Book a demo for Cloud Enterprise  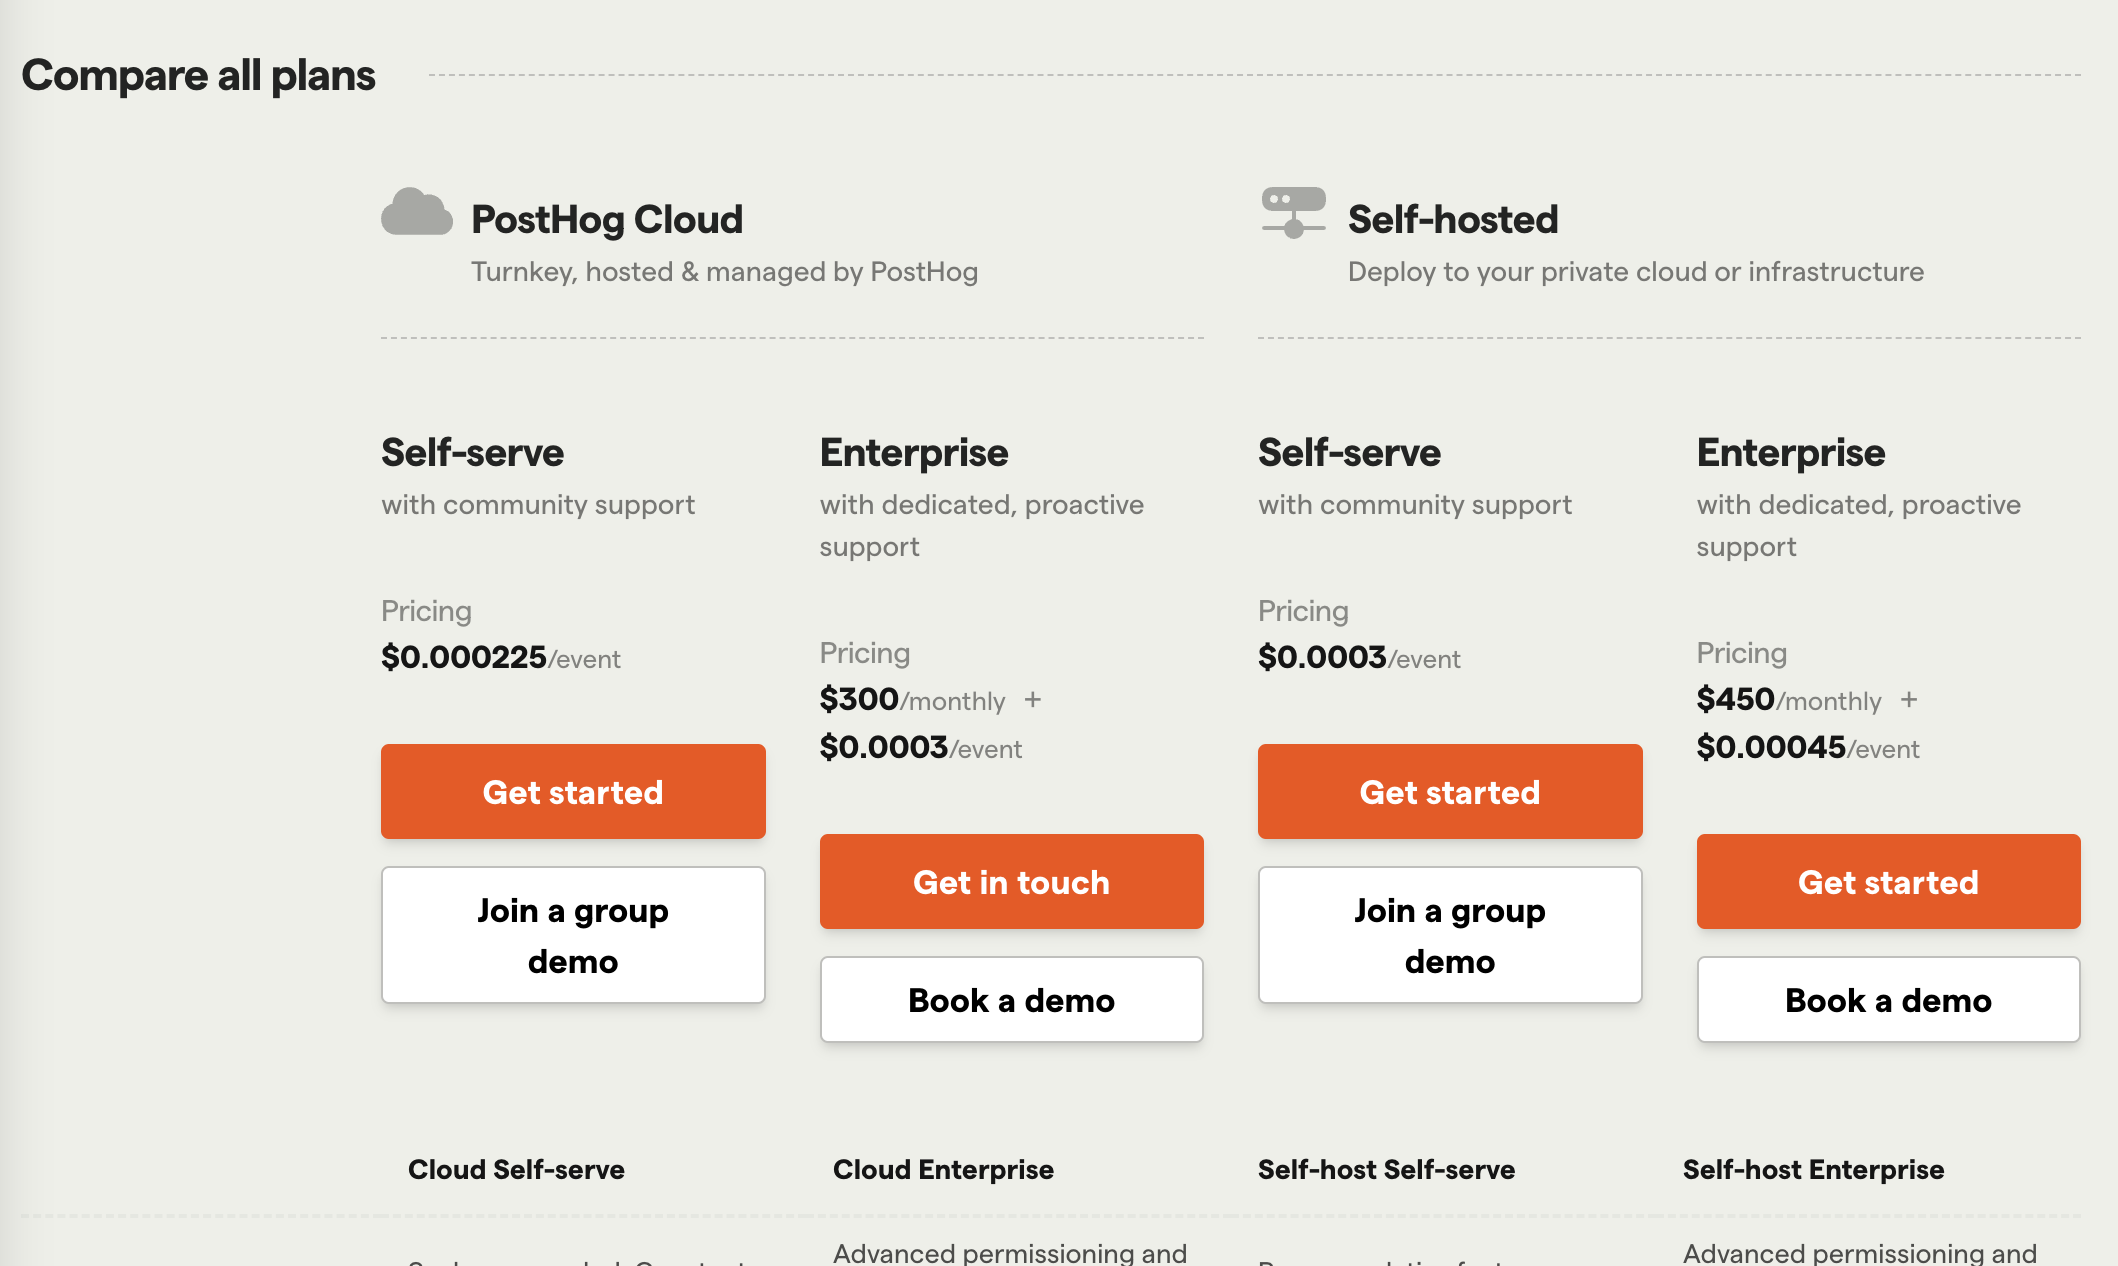click(1011, 1000)
